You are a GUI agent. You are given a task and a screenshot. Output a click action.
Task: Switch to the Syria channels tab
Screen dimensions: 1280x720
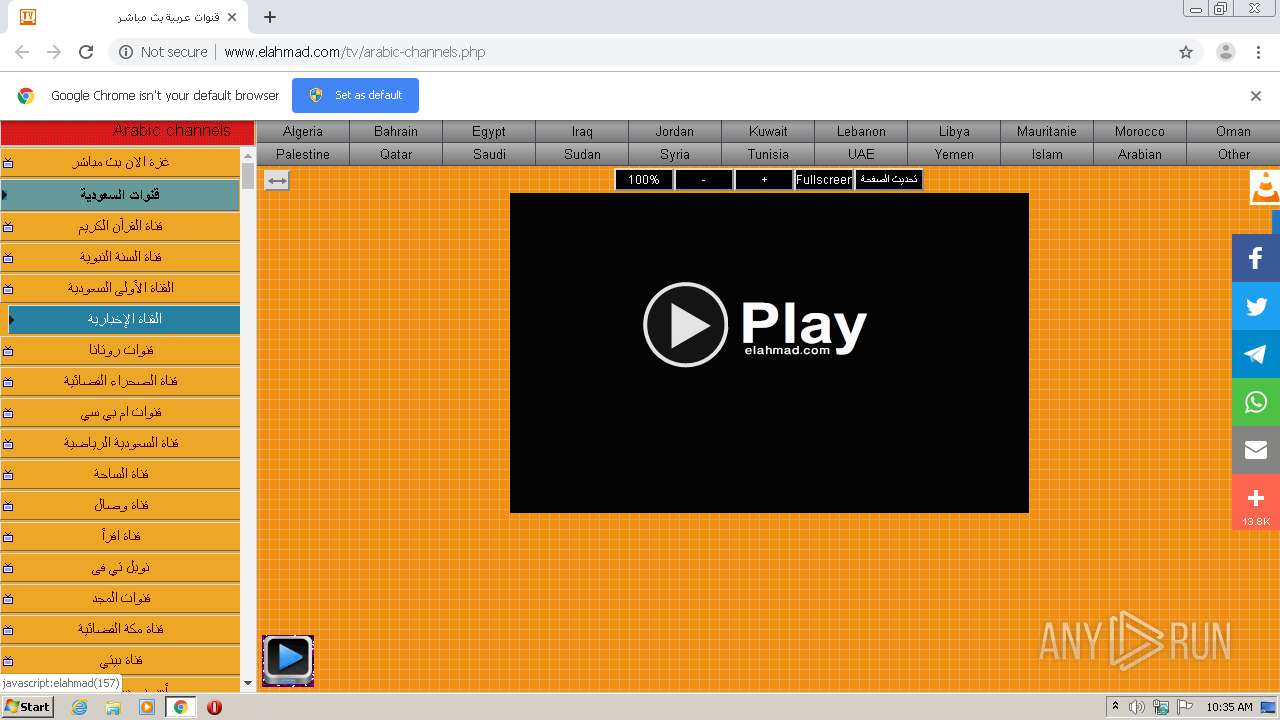point(675,154)
